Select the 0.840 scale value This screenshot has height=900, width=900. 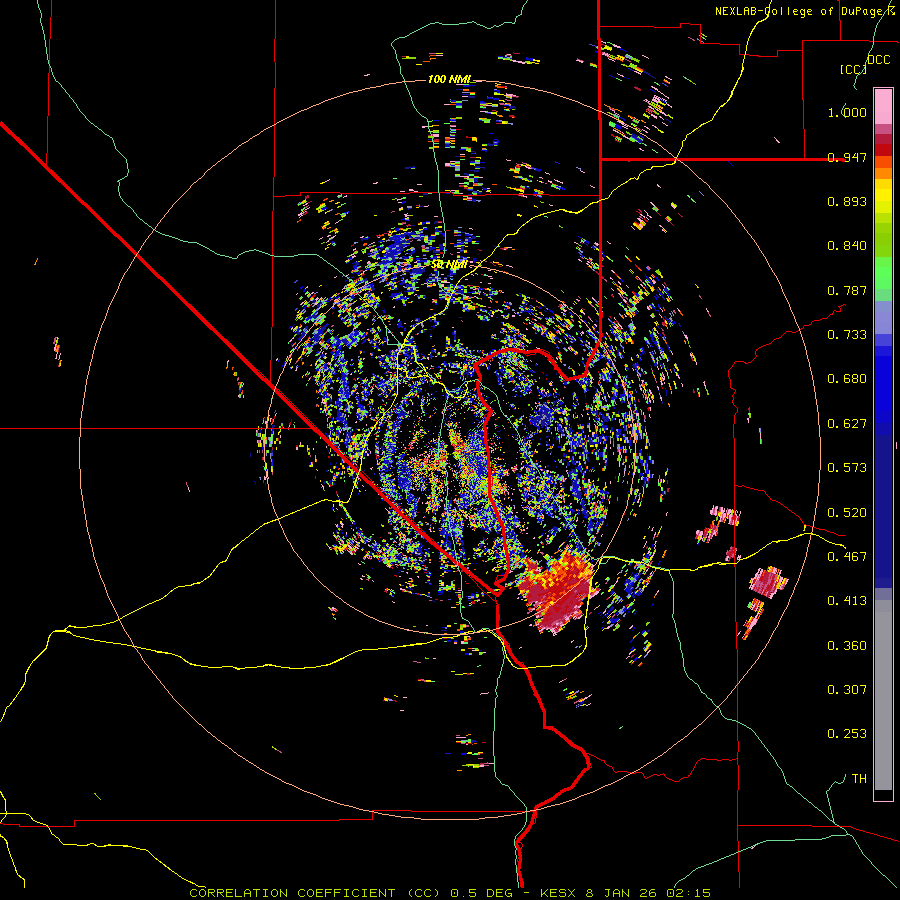tap(847, 246)
